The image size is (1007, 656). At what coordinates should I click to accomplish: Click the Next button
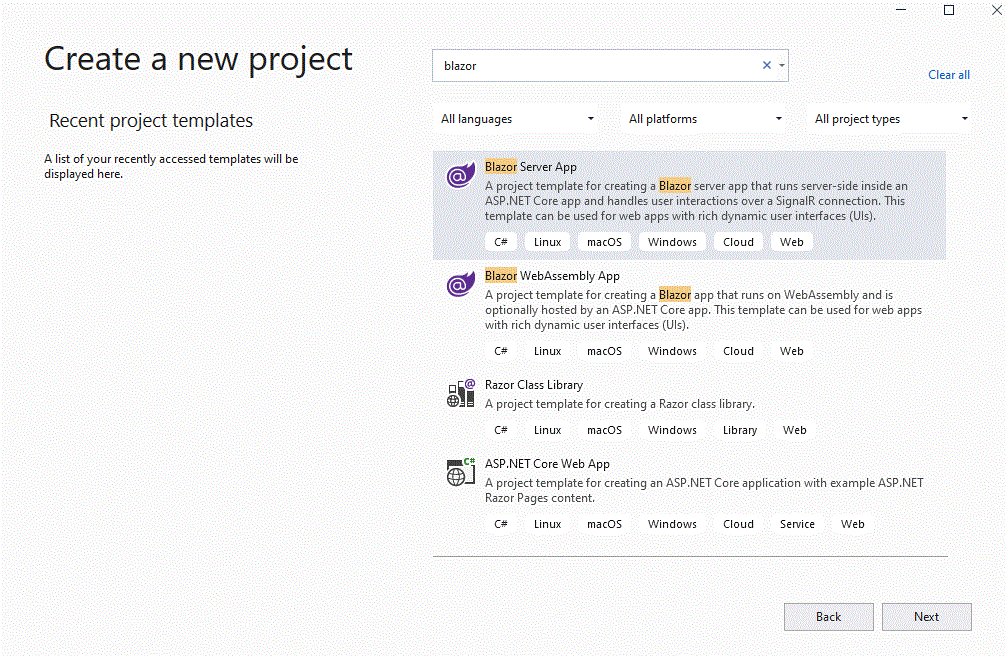point(927,617)
